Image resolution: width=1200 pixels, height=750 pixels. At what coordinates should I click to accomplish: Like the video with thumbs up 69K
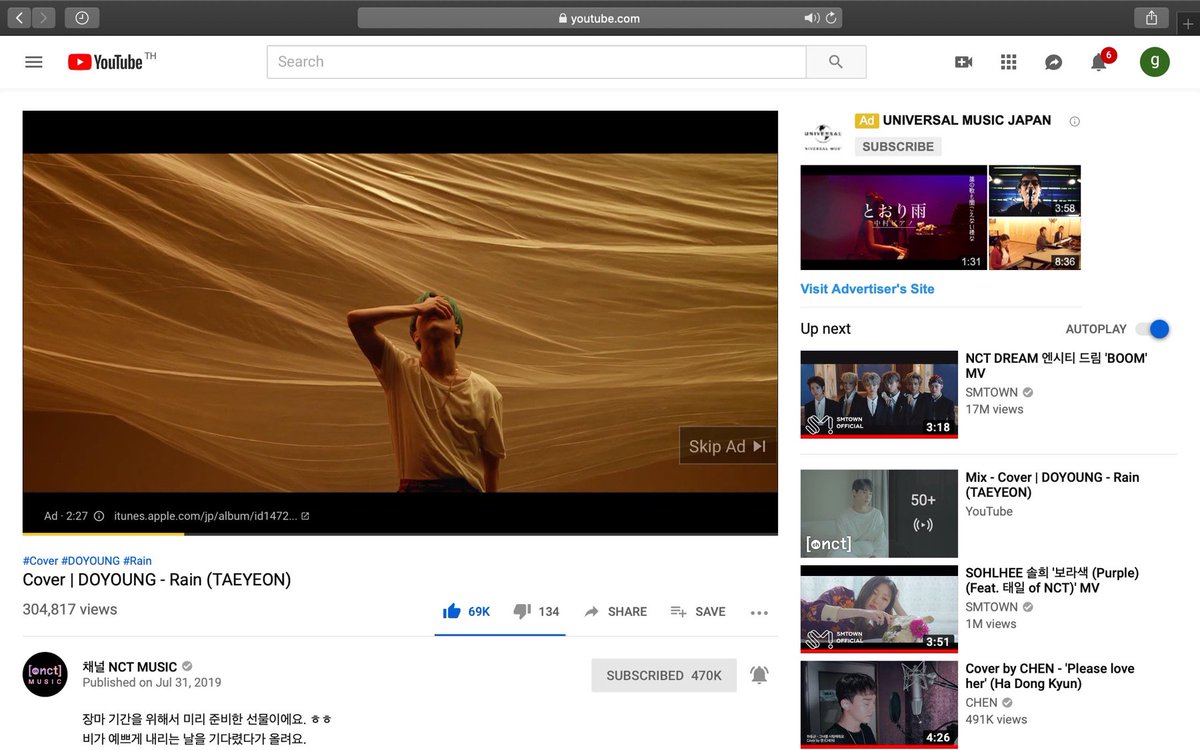coord(467,611)
